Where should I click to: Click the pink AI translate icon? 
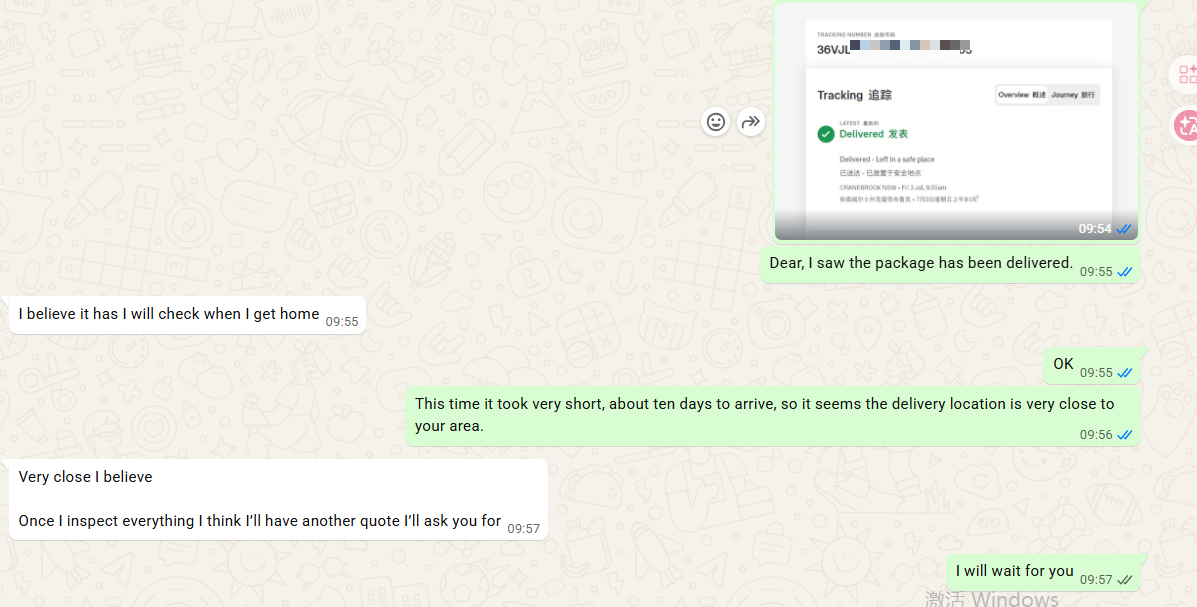click(x=1186, y=126)
